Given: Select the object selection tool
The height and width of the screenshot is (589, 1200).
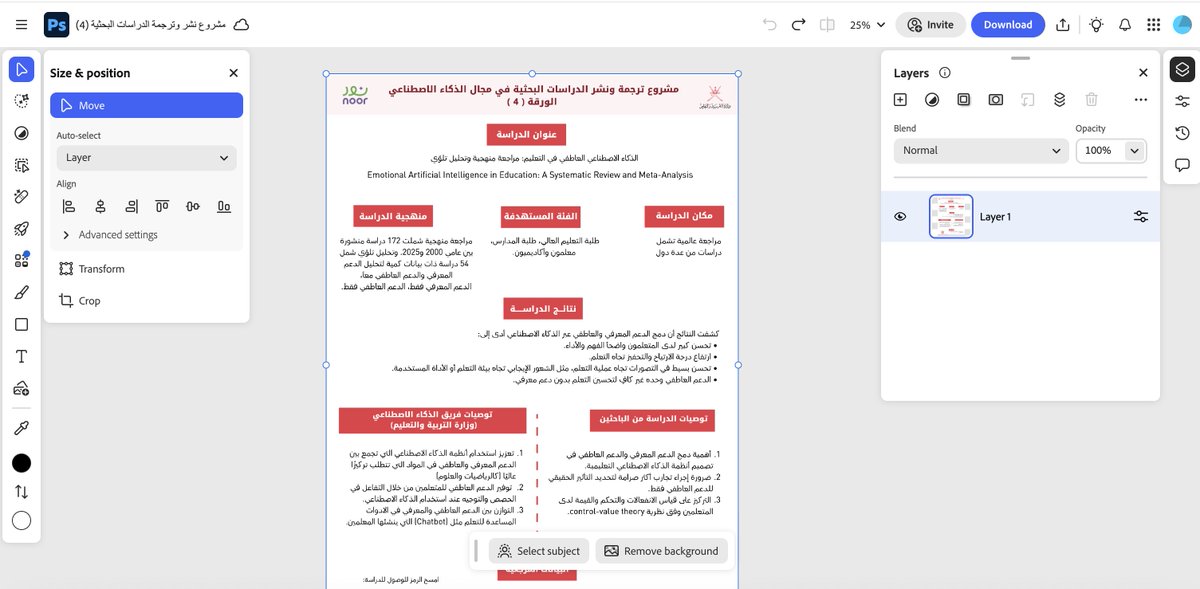Looking at the screenshot, I should point(21,165).
